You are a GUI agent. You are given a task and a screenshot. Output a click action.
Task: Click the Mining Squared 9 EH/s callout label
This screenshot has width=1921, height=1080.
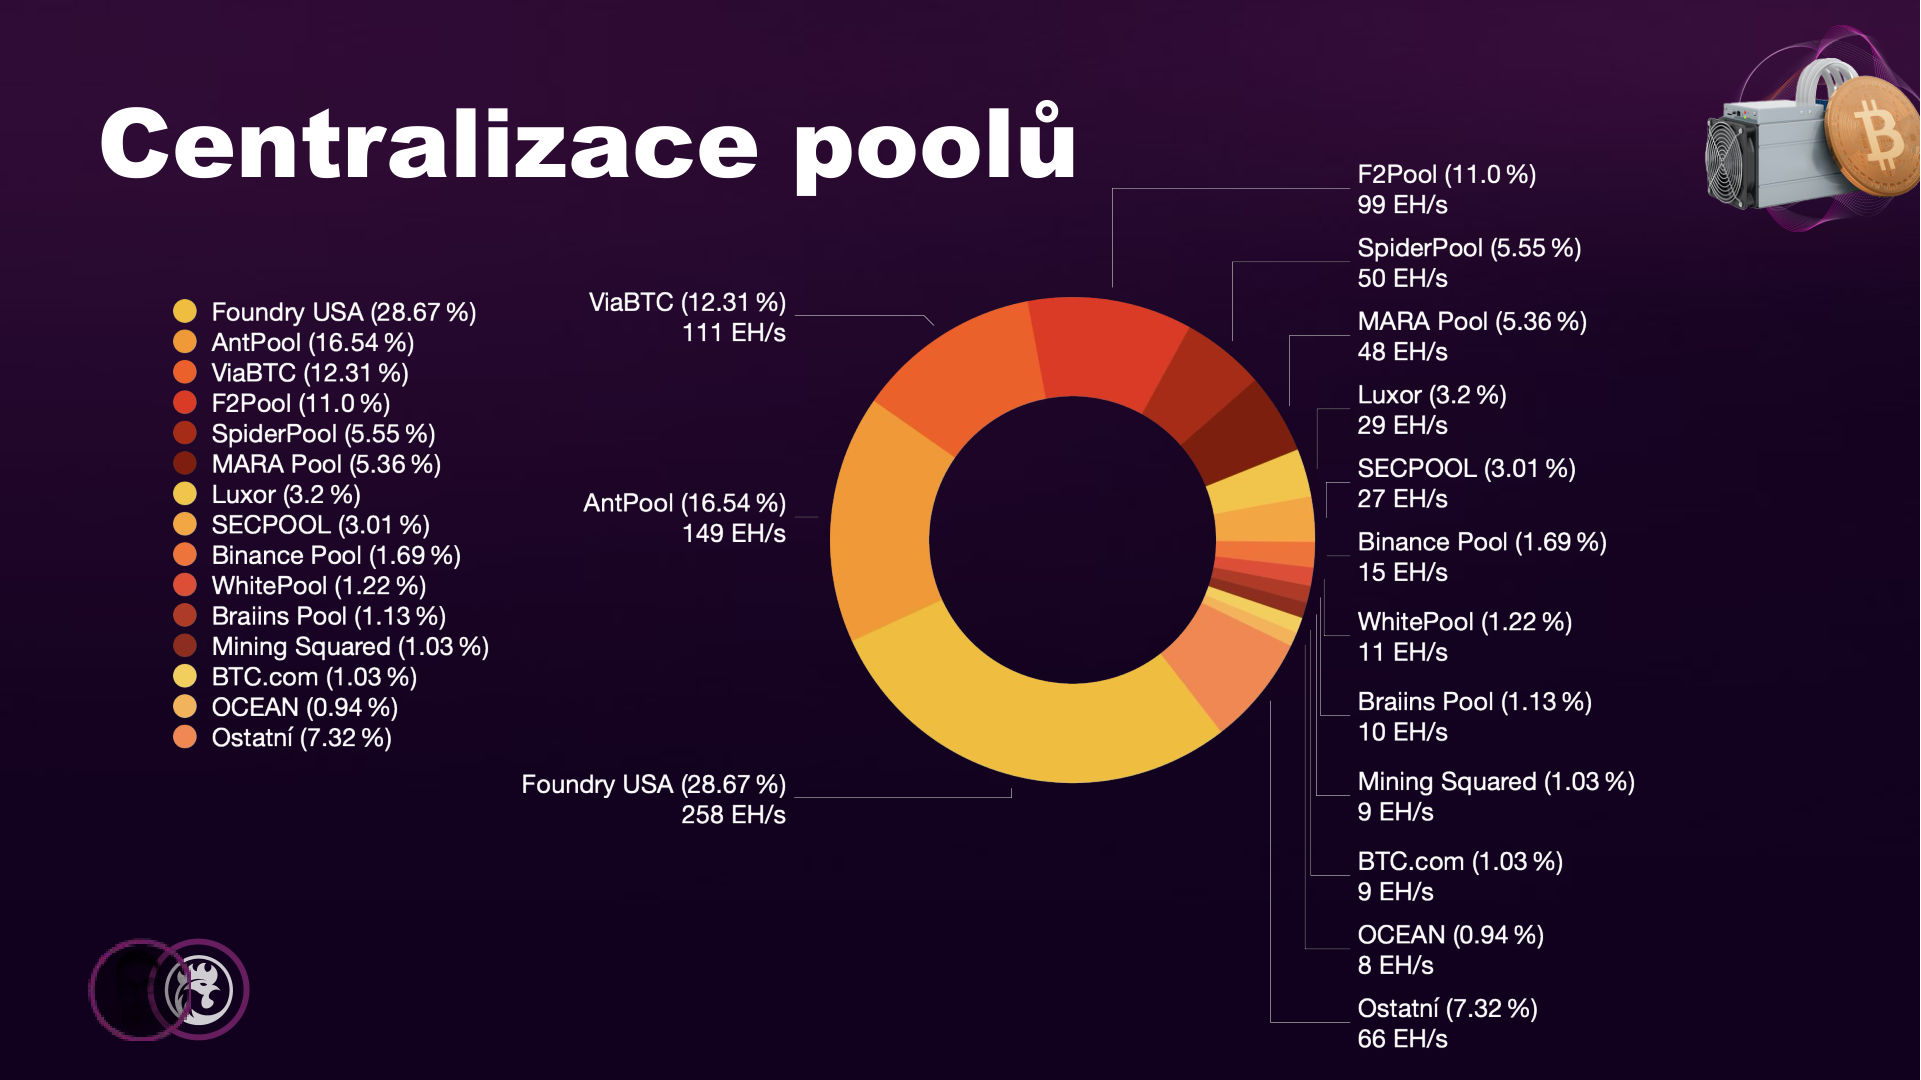1495,796
